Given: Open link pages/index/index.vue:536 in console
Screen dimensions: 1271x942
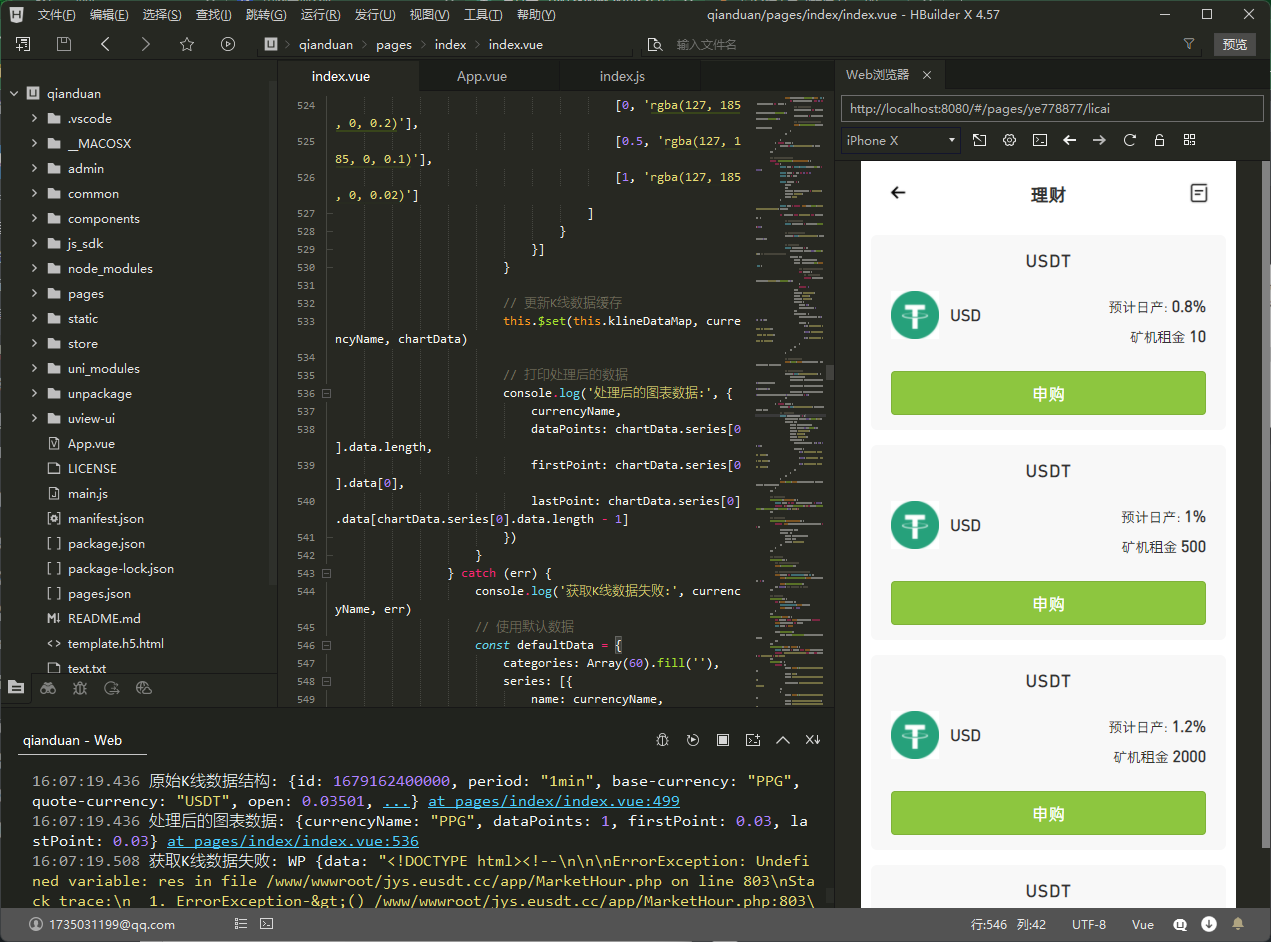Looking at the screenshot, I should click(x=293, y=841).
